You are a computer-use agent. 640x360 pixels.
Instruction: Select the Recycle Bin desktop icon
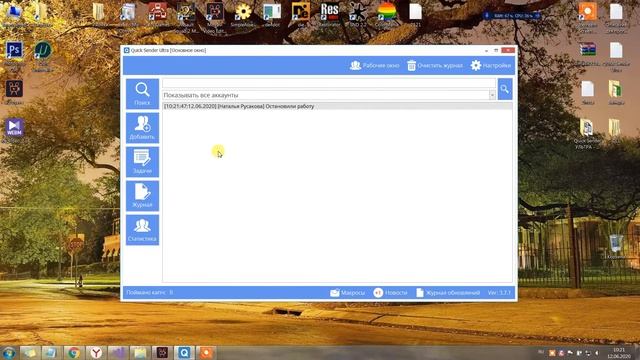pos(616,245)
